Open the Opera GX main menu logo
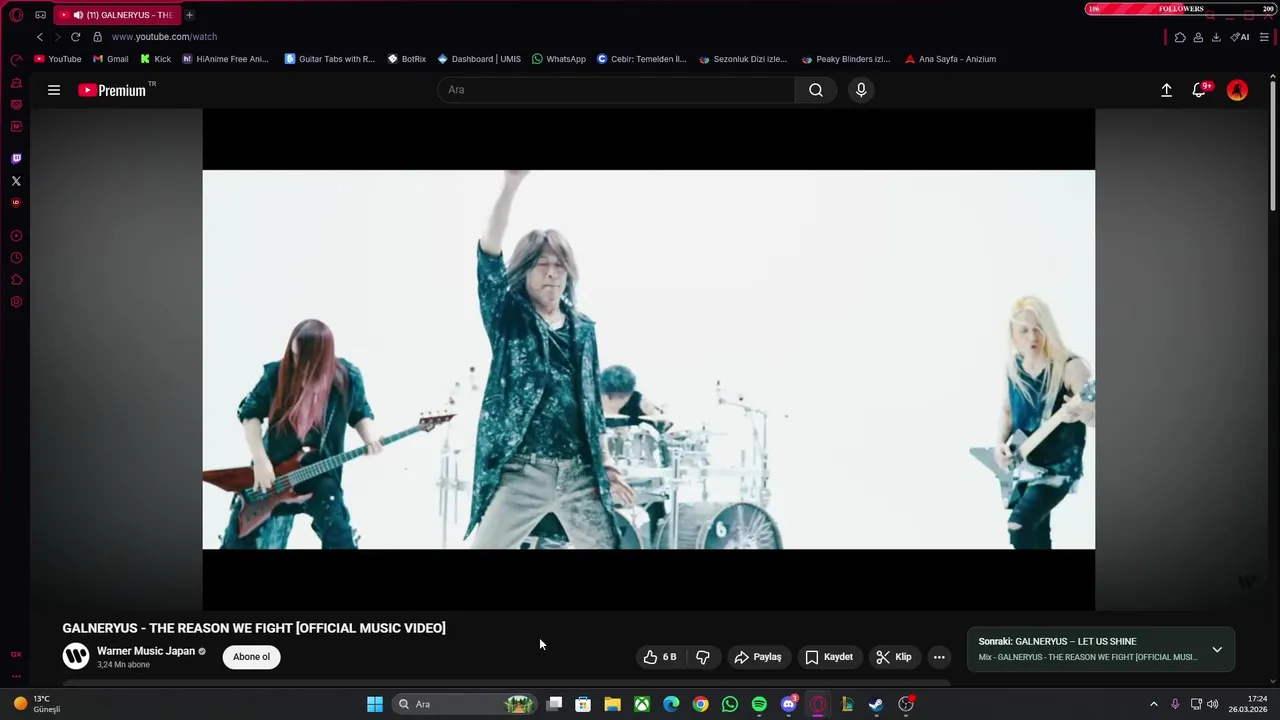Viewport: 1280px width, 720px height. pos(16,15)
